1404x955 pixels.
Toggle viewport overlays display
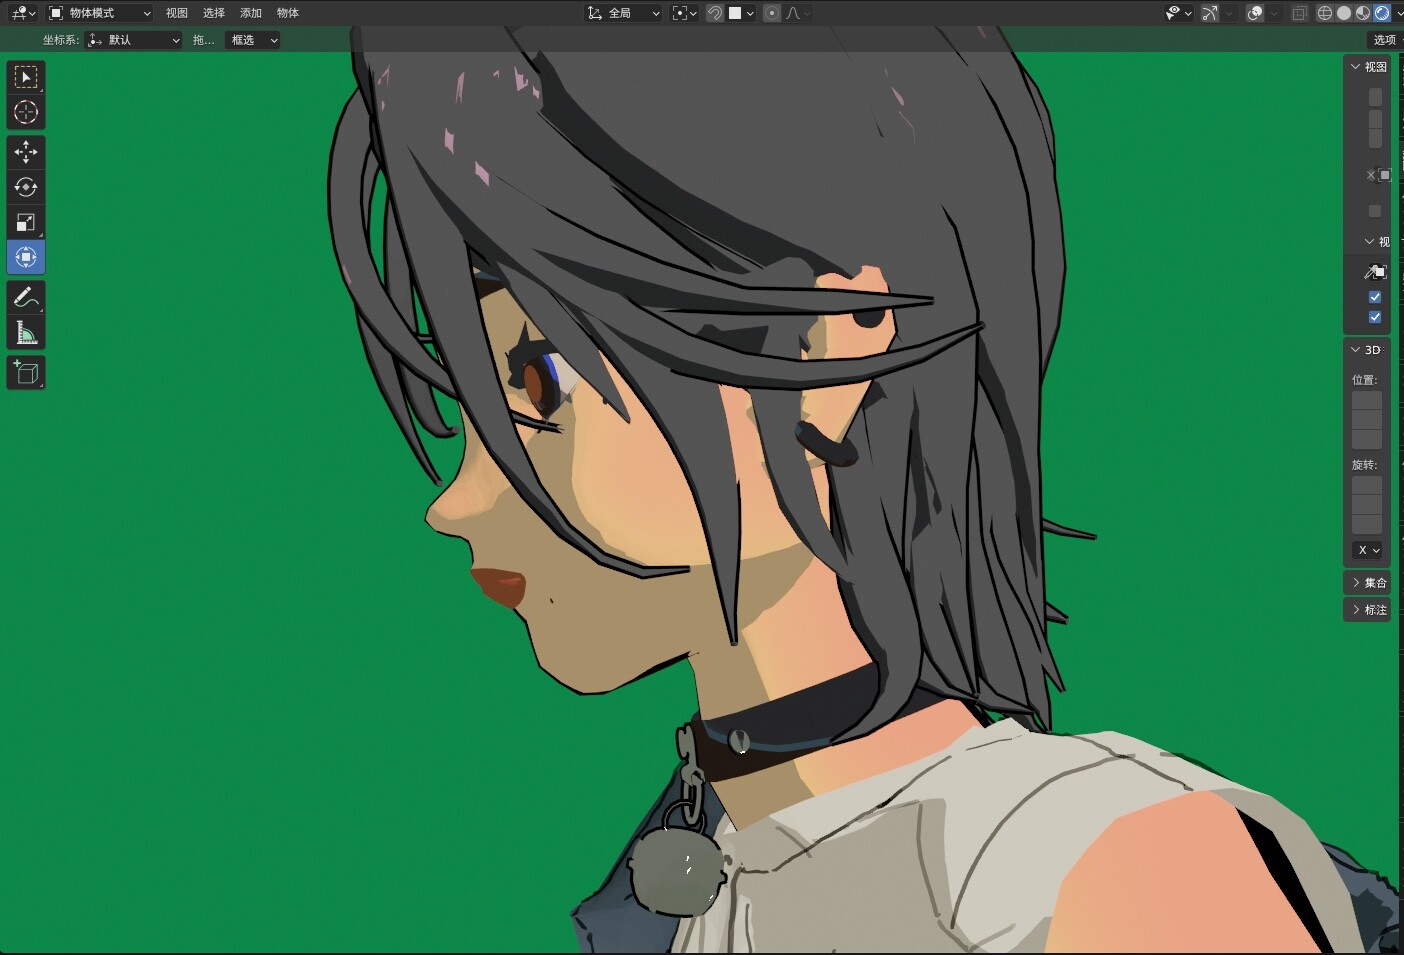point(1255,13)
